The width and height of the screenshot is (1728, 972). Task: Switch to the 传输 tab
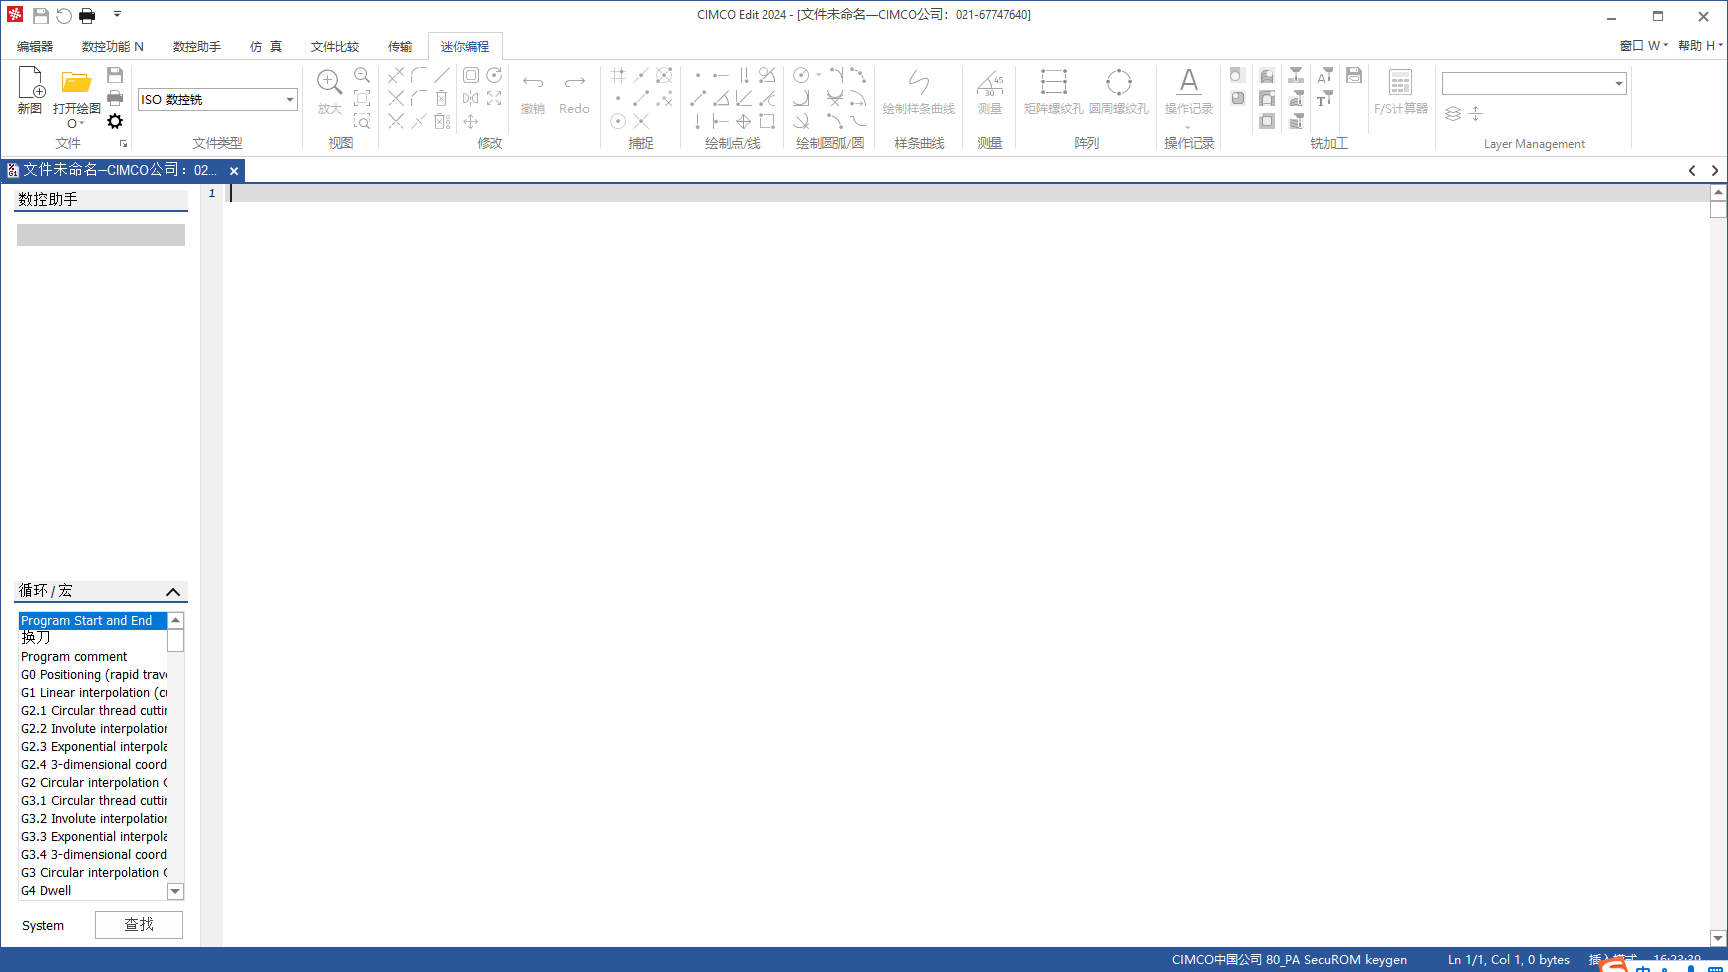click(x=400, y=46)
